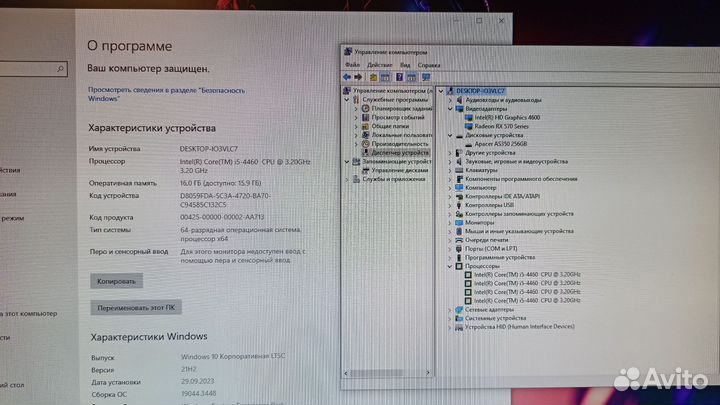The width and height of the screenshot is (720, 405).
Task: Select the first Intel Core i5-4460 processor entry
Action: (527, 275)
